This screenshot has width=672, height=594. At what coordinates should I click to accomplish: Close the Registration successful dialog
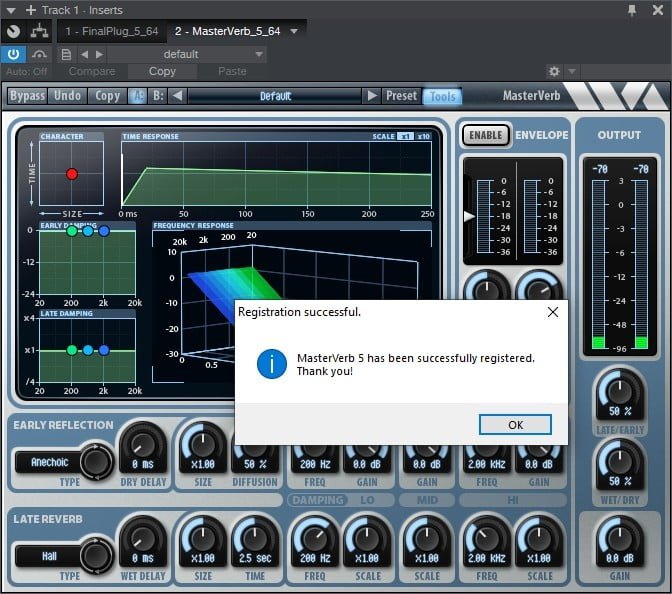coord(553,312)
